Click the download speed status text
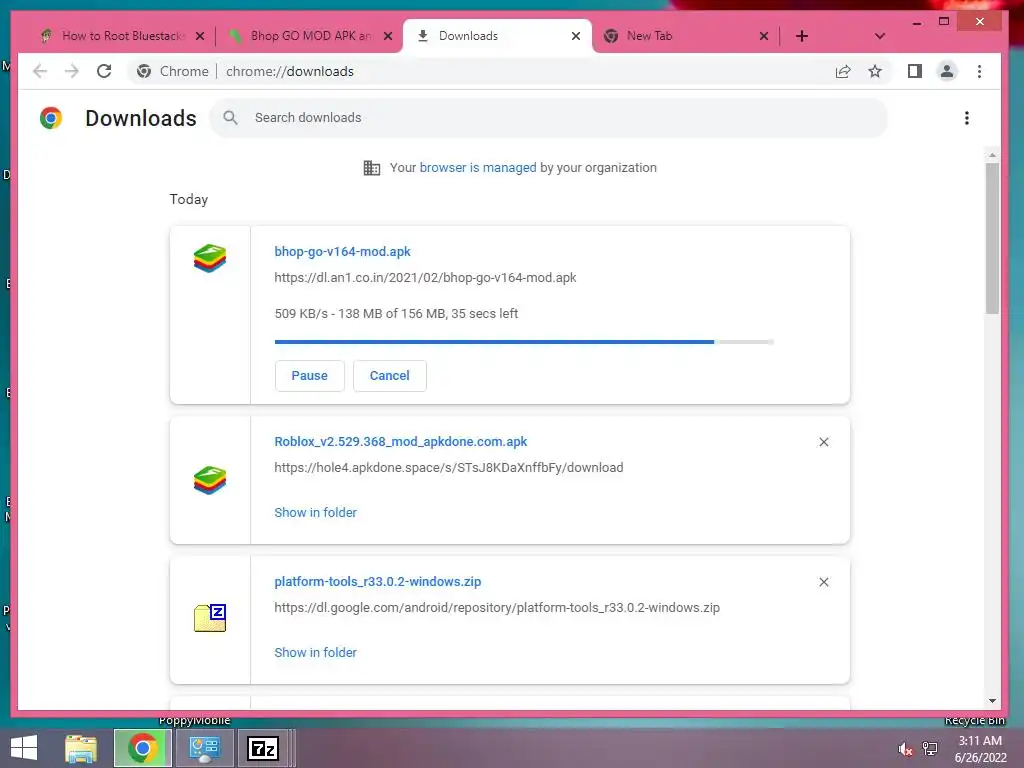The height and width of the screenshot is (768, 1024). 396,313
